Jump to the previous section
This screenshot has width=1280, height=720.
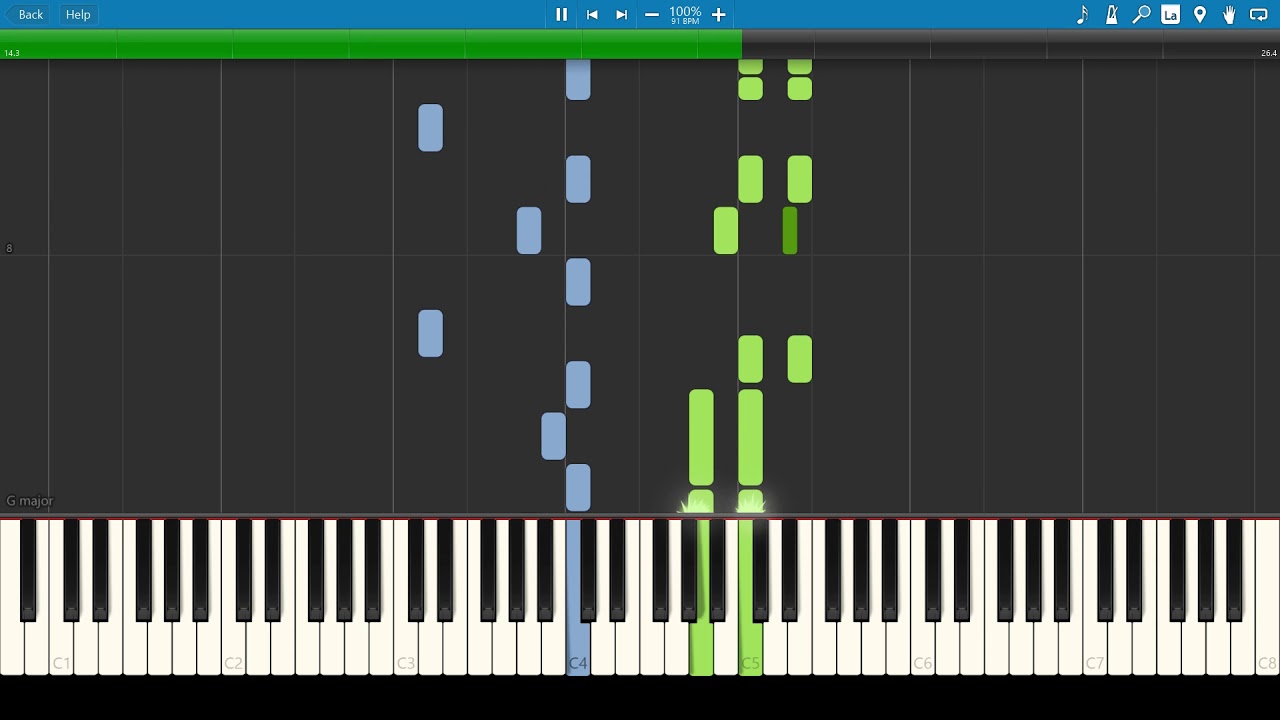(x=592, y=14)
